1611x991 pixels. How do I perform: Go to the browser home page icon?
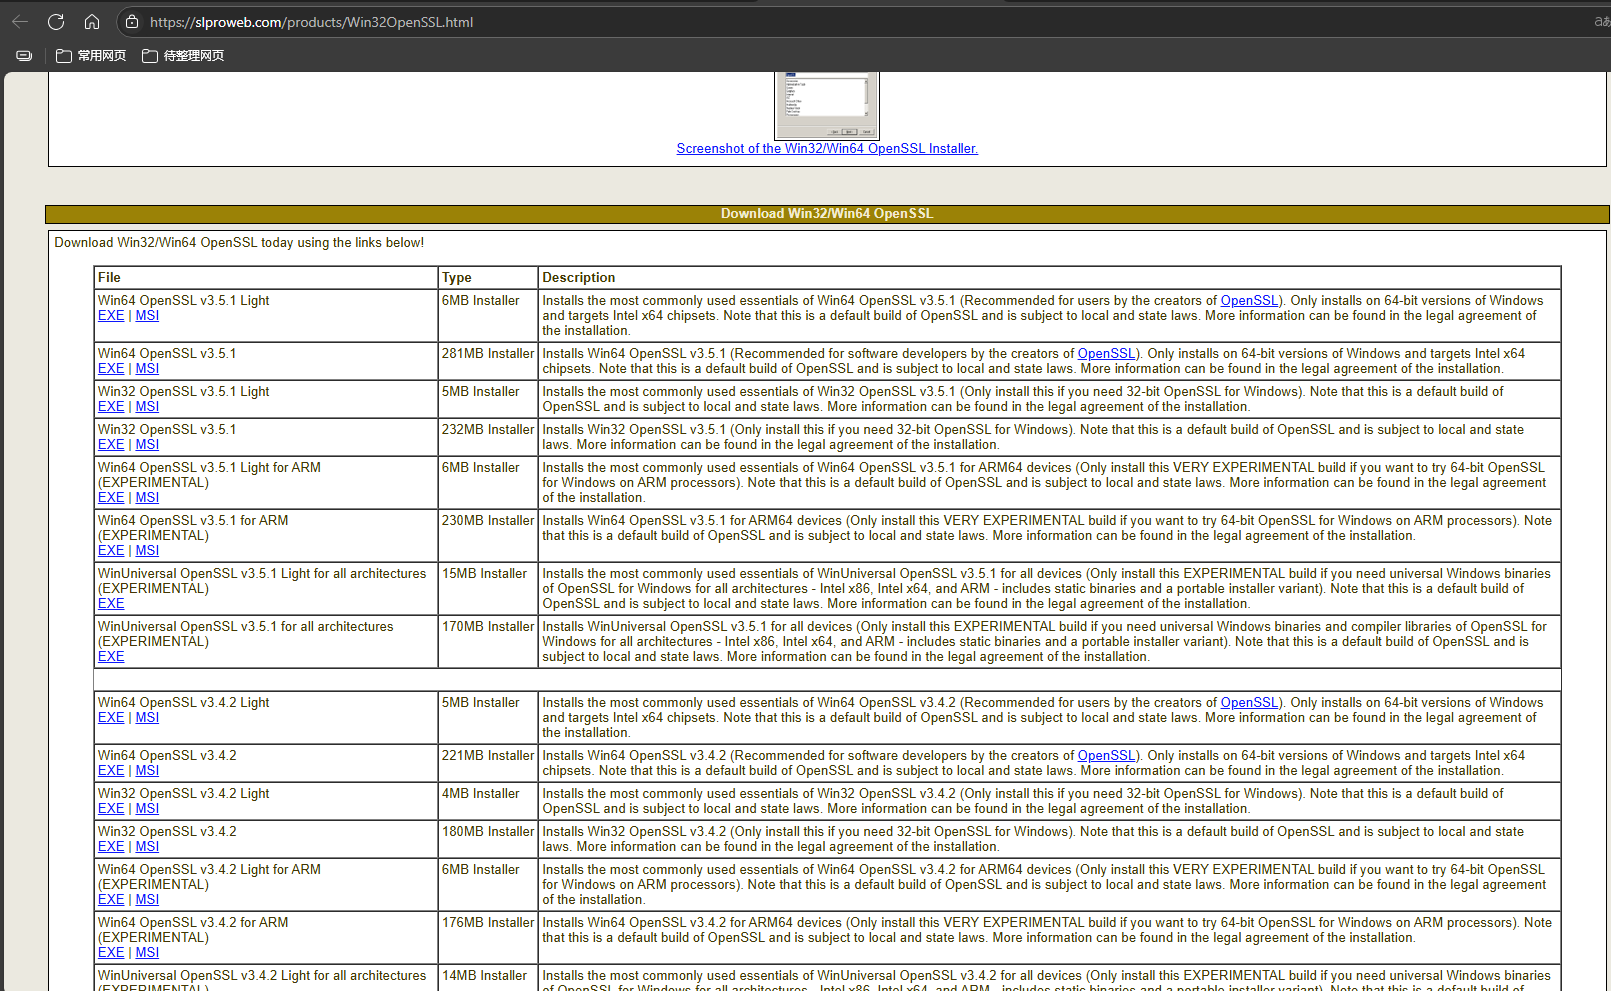92,21
